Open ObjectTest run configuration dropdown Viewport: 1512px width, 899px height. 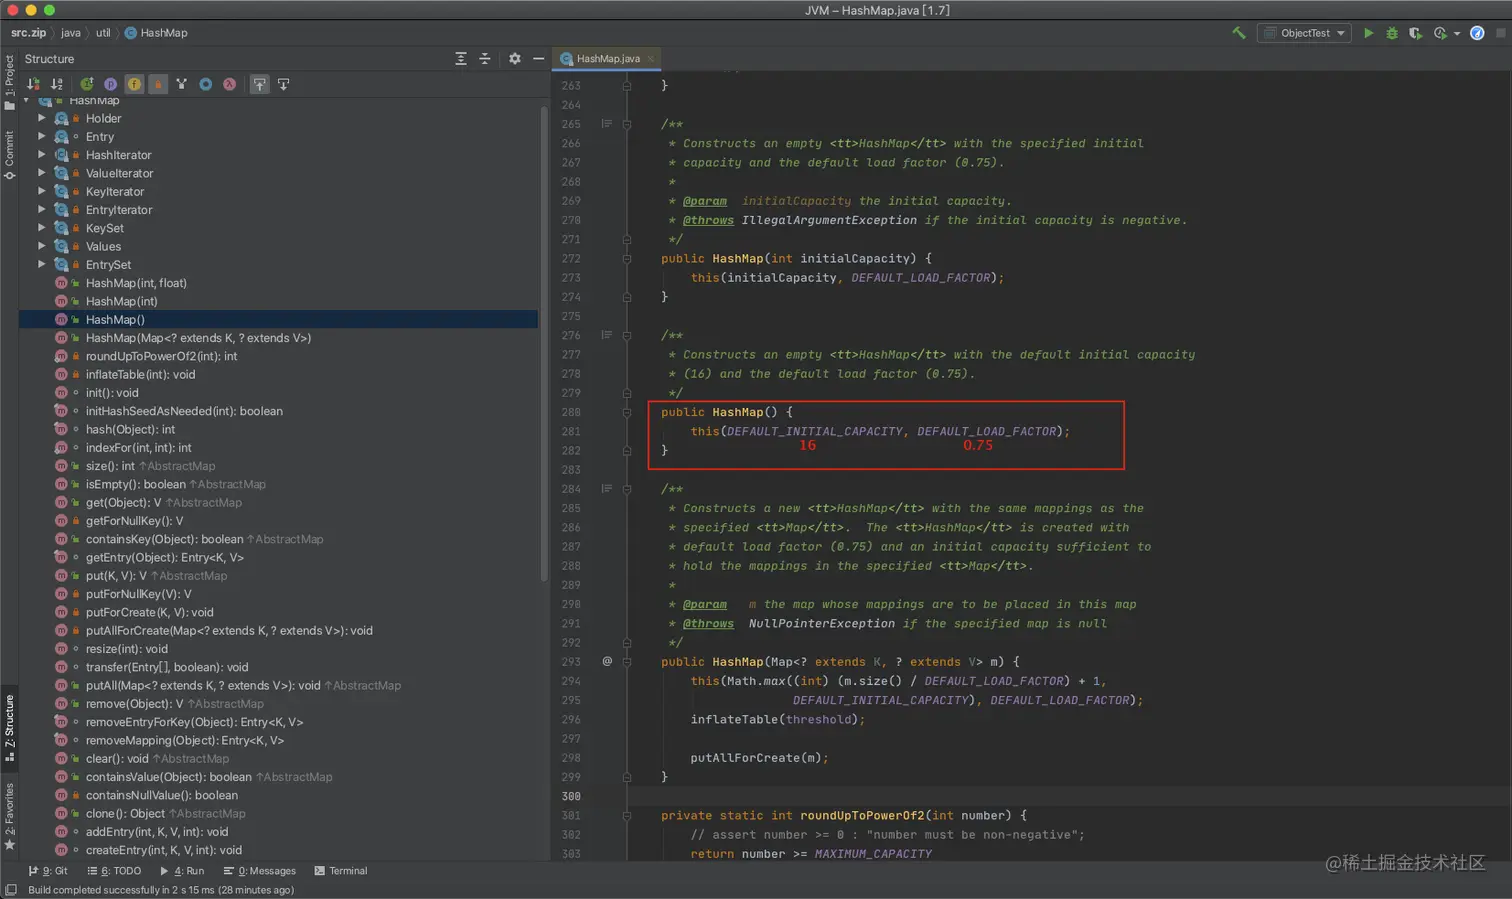pos(1305,33)
